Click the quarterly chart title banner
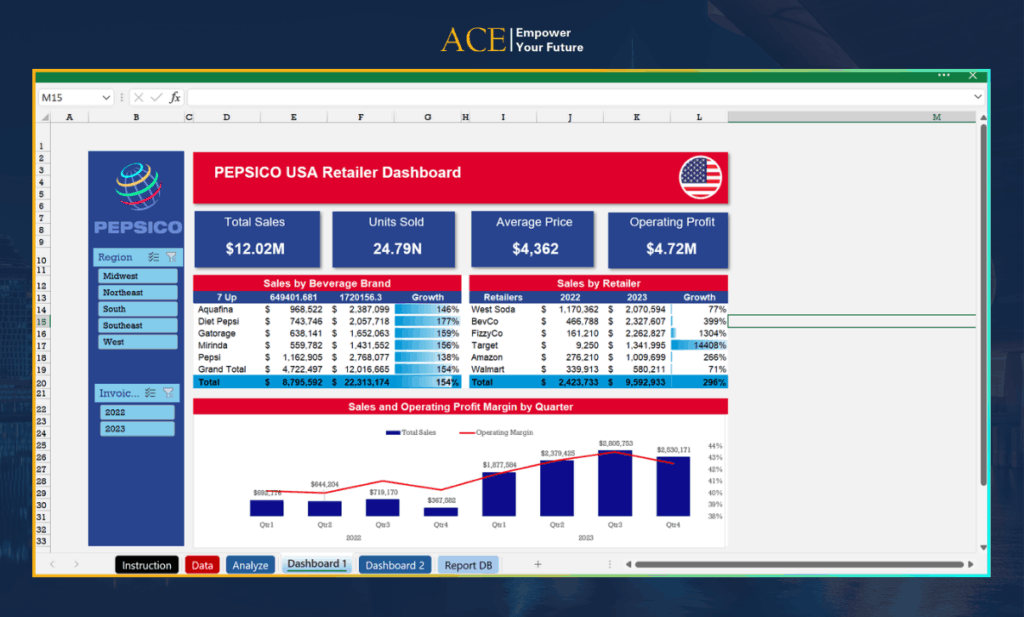1024x617 pixels. pos(460,407)
